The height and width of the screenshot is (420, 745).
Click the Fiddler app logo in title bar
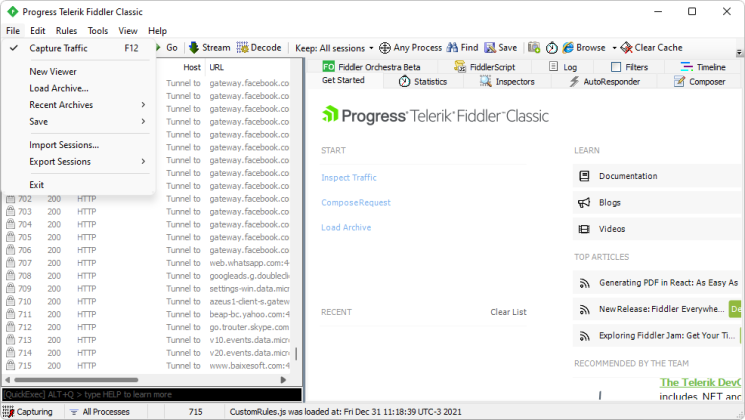(x=12, y=11)
